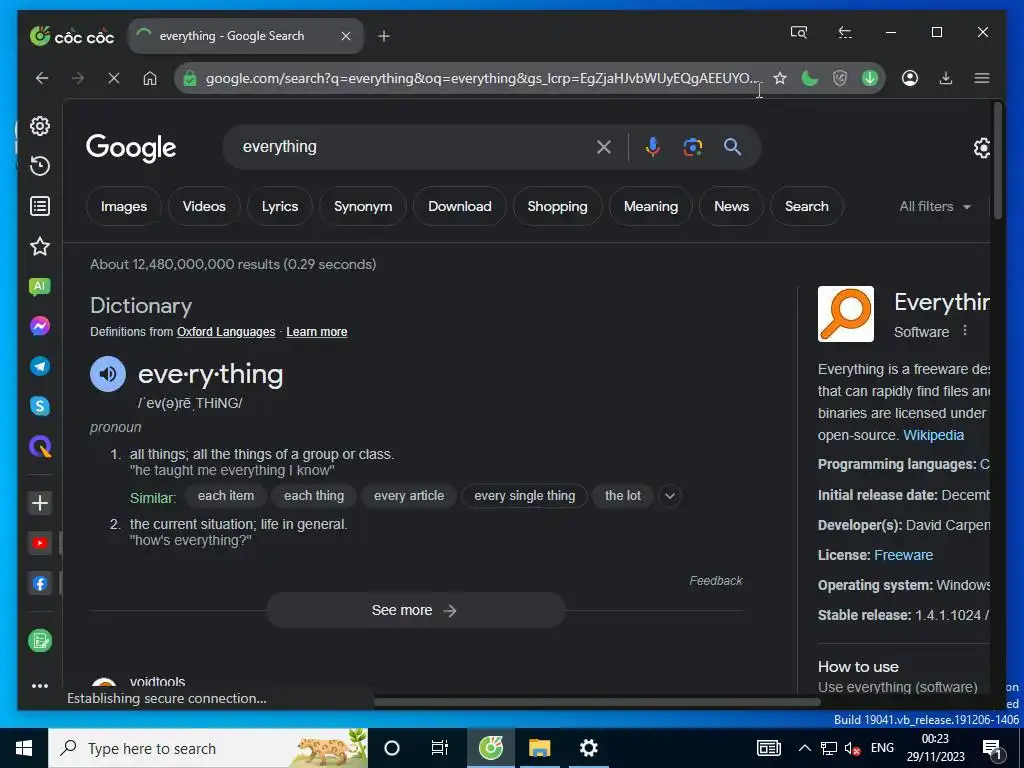Play pronunciation audio for everything
Image resolution: width=1024 pixels, height=768 pixels.
[108, 374]
